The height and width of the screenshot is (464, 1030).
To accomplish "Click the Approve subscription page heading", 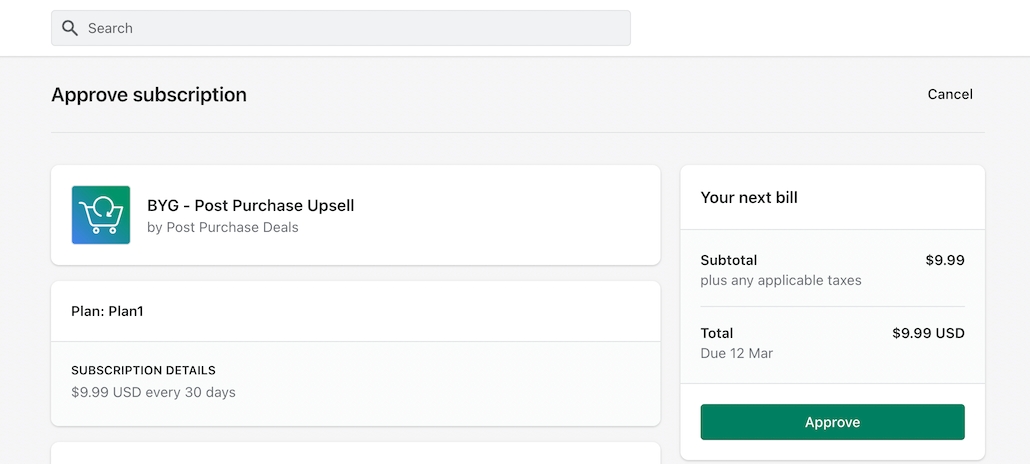I will pos(149,95).
